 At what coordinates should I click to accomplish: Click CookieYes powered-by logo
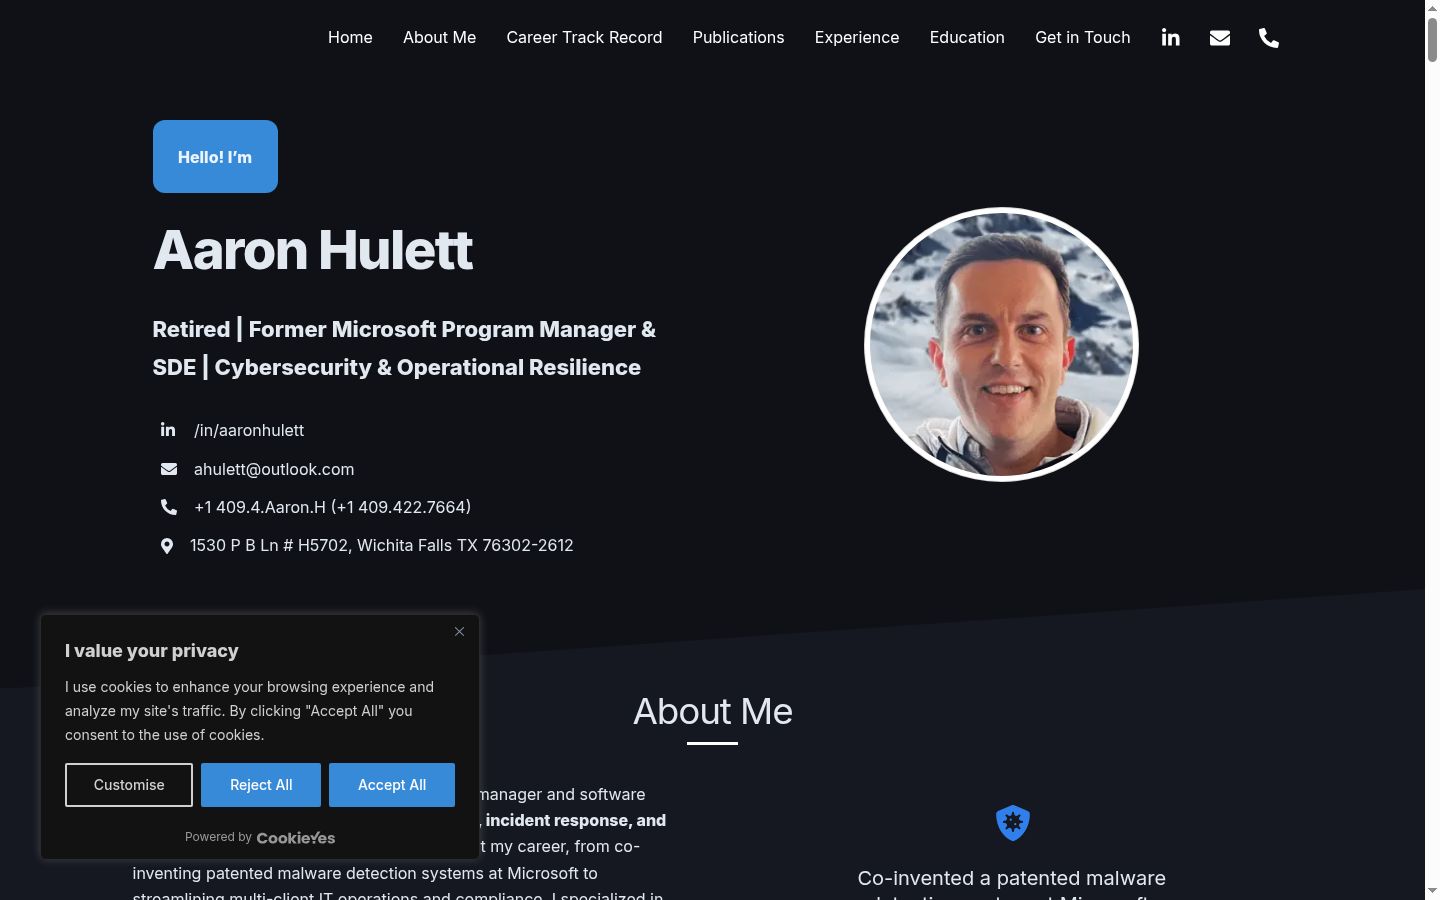coord(296,838)
